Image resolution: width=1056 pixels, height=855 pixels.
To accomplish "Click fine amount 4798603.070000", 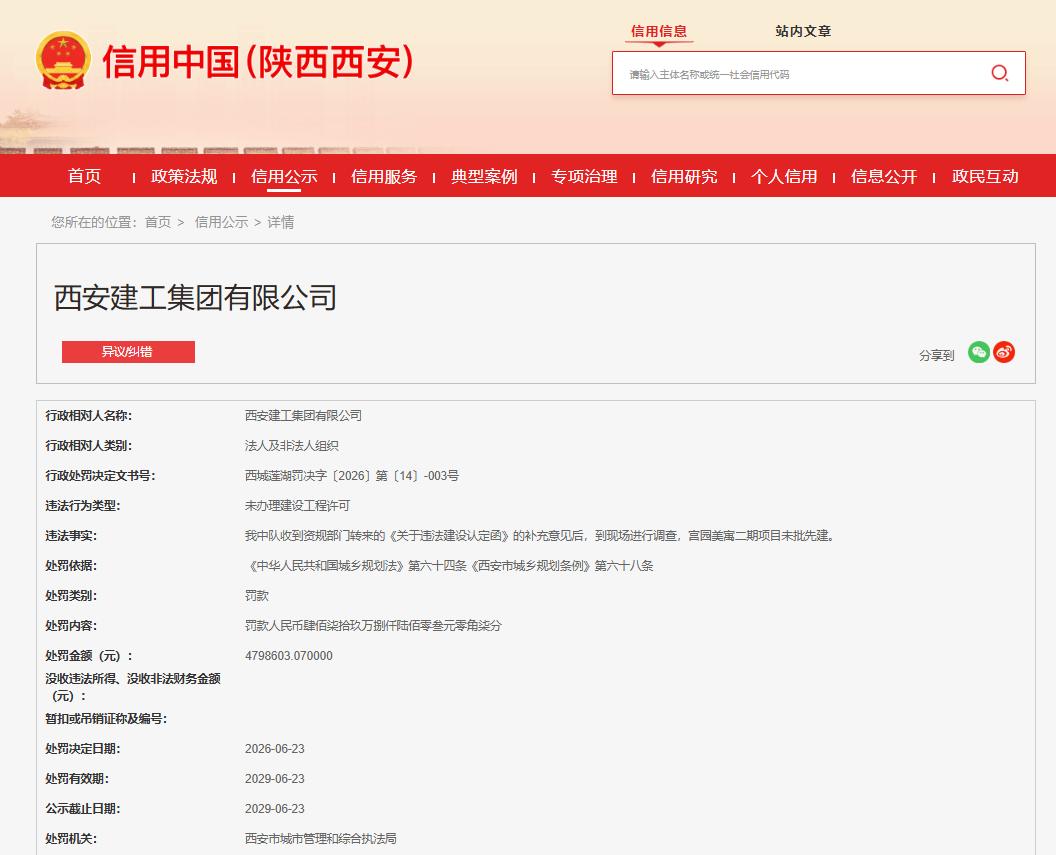I will [289, 656].
